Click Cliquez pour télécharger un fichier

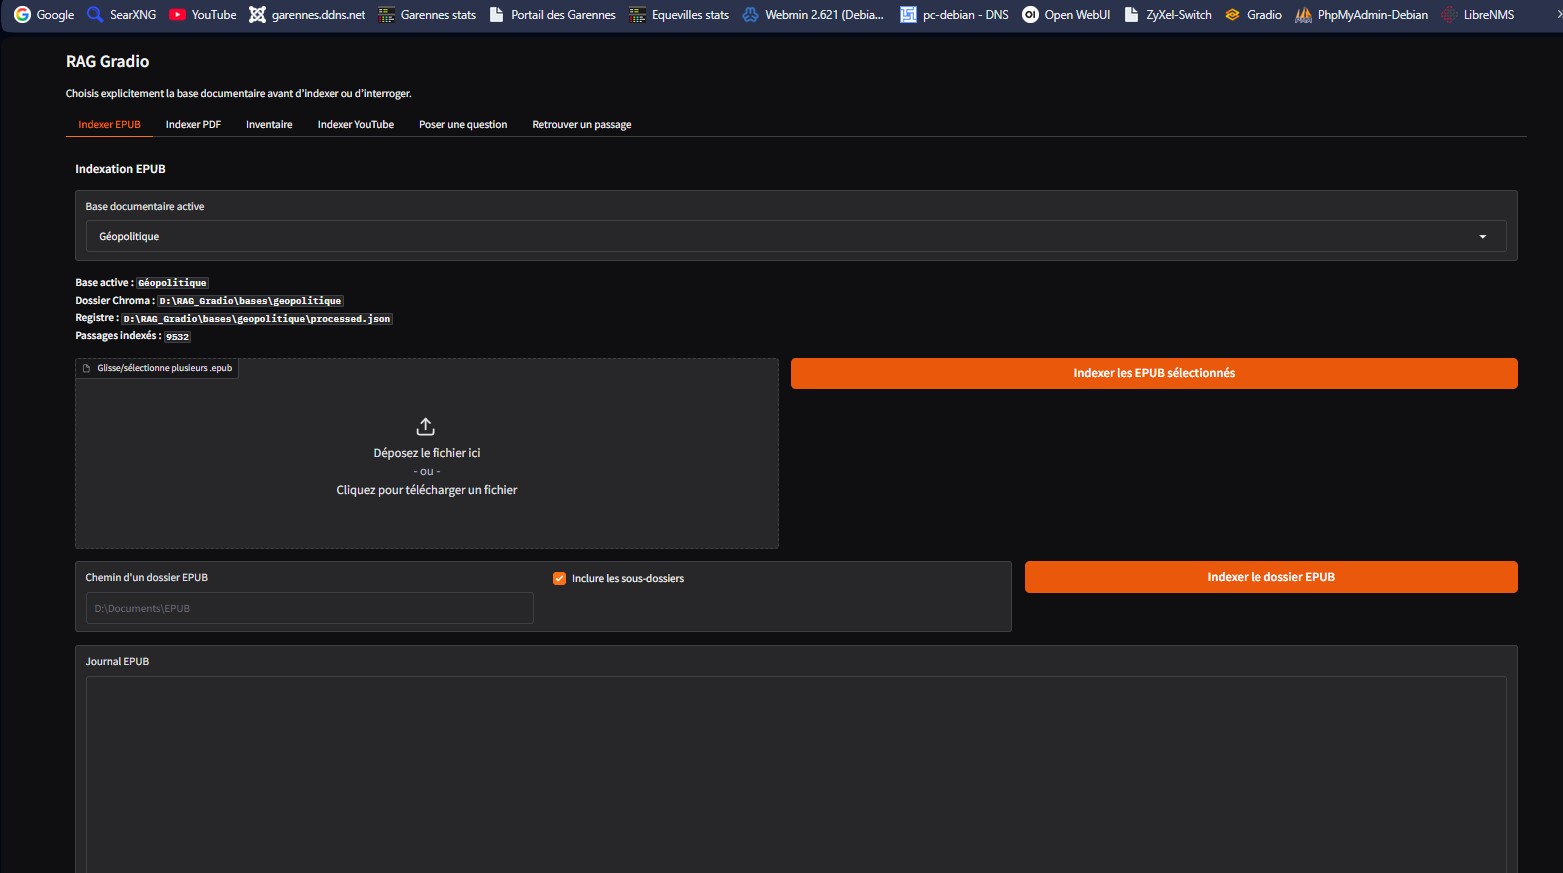(x=427, y=490)
